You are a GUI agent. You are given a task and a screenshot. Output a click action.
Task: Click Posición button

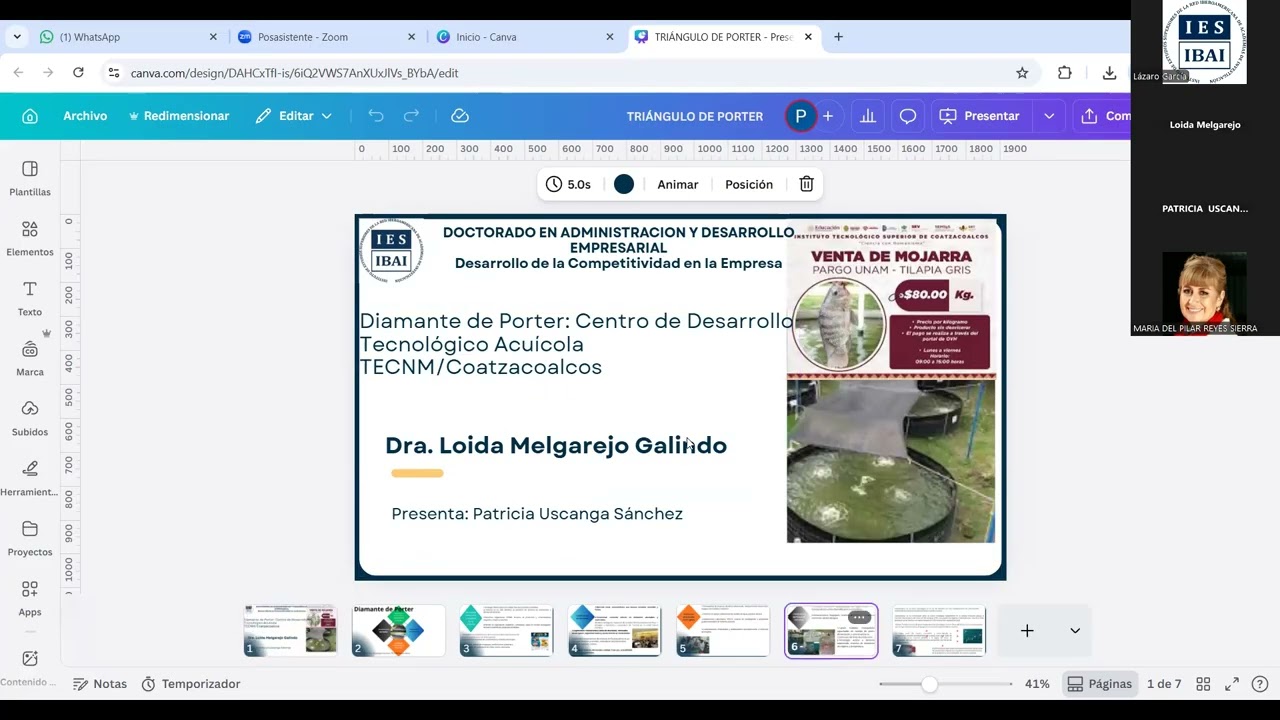[749, 184]
